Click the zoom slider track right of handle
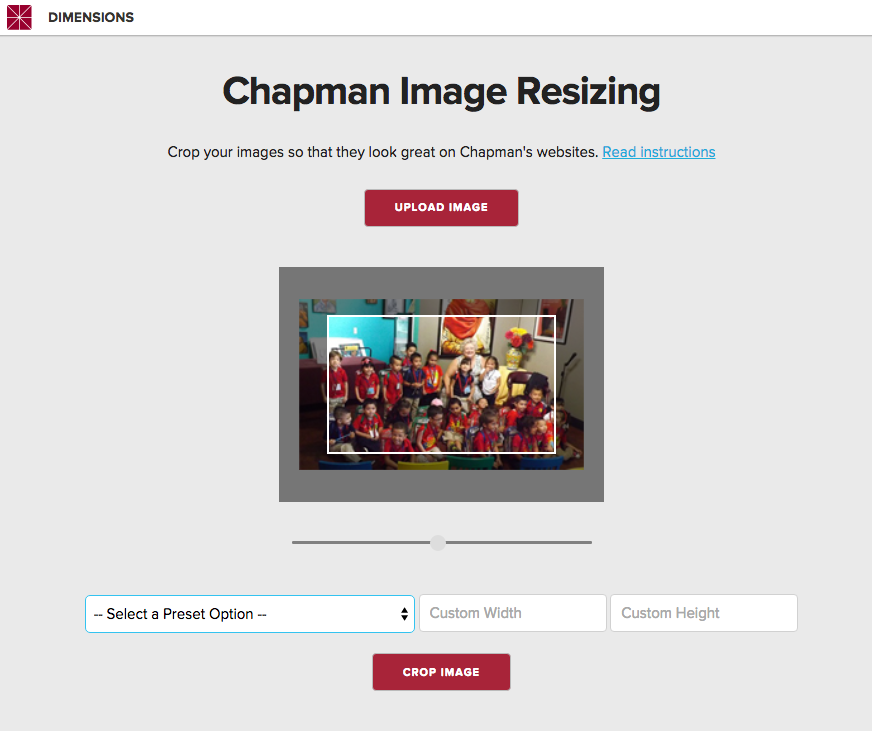The width and height of the screenshot is (872, 731). click(519, 542)
